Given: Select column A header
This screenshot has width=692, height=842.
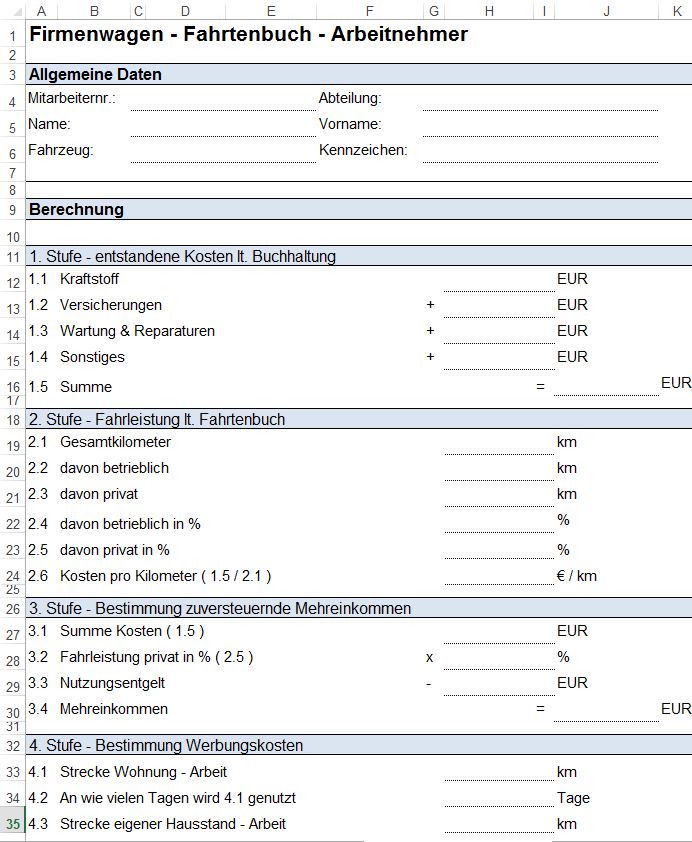Looking at the screenshot, I should [x=41, y=11].
